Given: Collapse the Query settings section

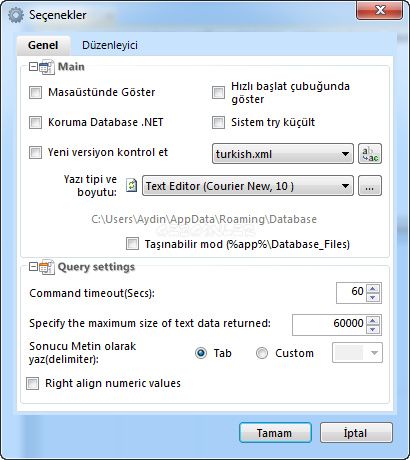Looking at the screenshot, I should [x=33, y=267].
